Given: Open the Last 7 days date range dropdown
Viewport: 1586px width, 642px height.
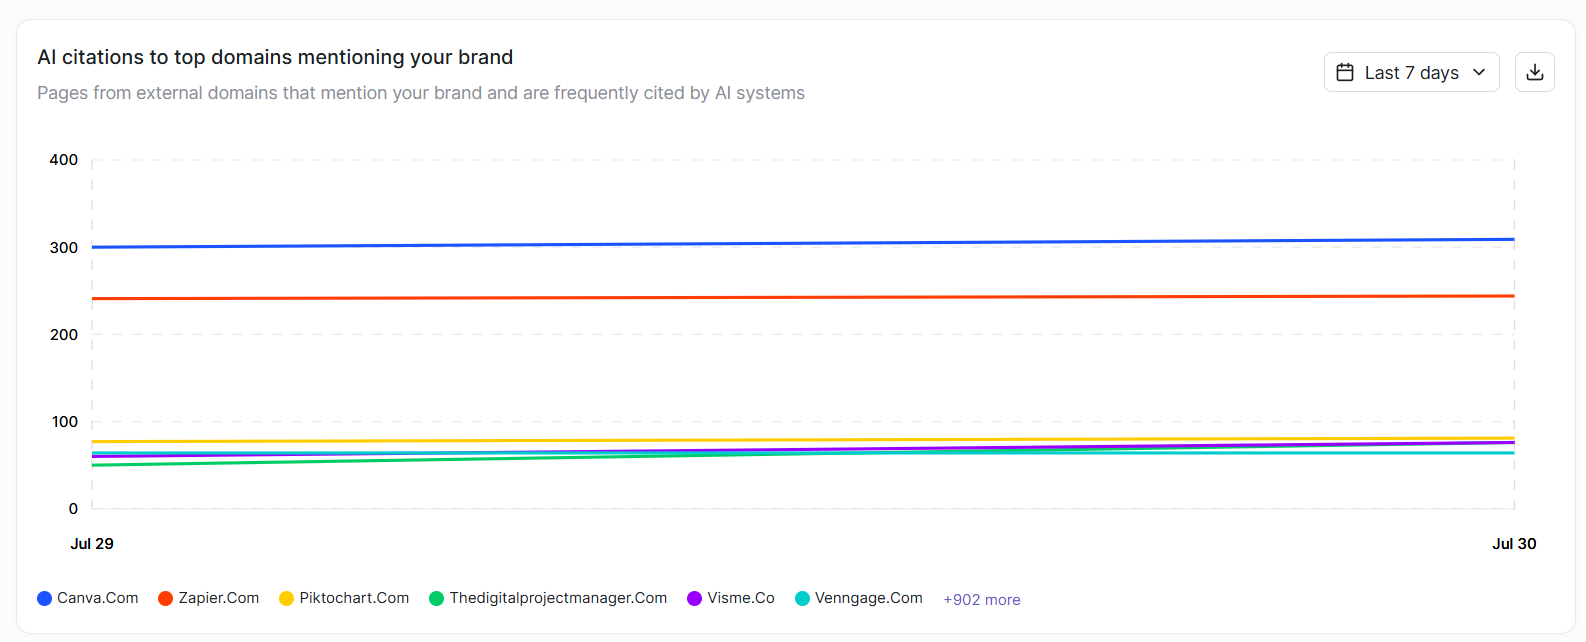Looking at the screenshot, I should click(x=1411, y=72).
